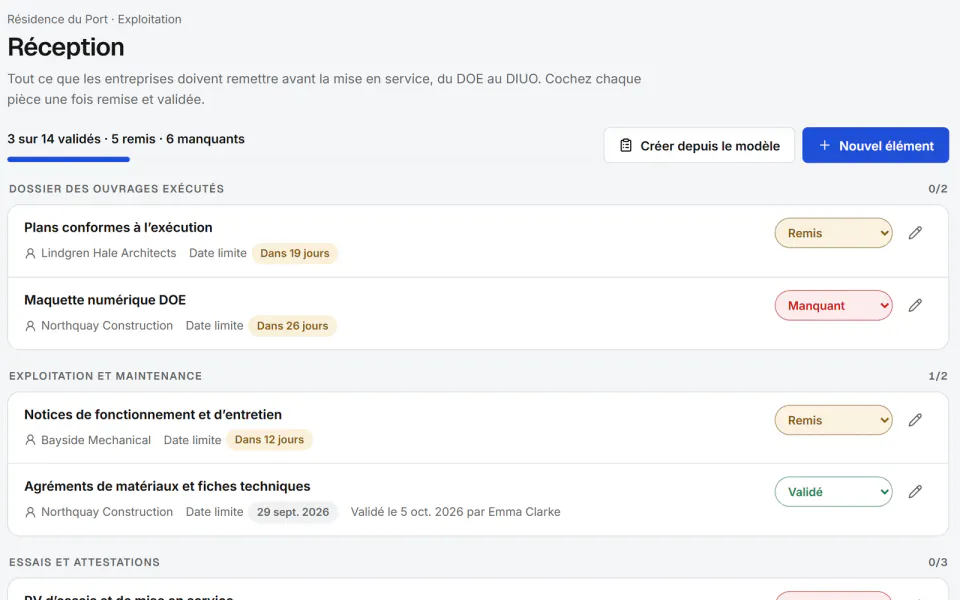Click Lindgren Hale Architects assignee name
Viewport: 960px width, 600px height.
[x=108, y=253]
